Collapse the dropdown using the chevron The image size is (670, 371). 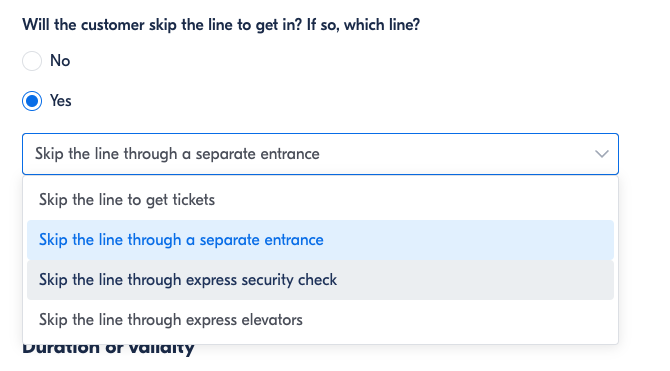click(x=602, y=154)
